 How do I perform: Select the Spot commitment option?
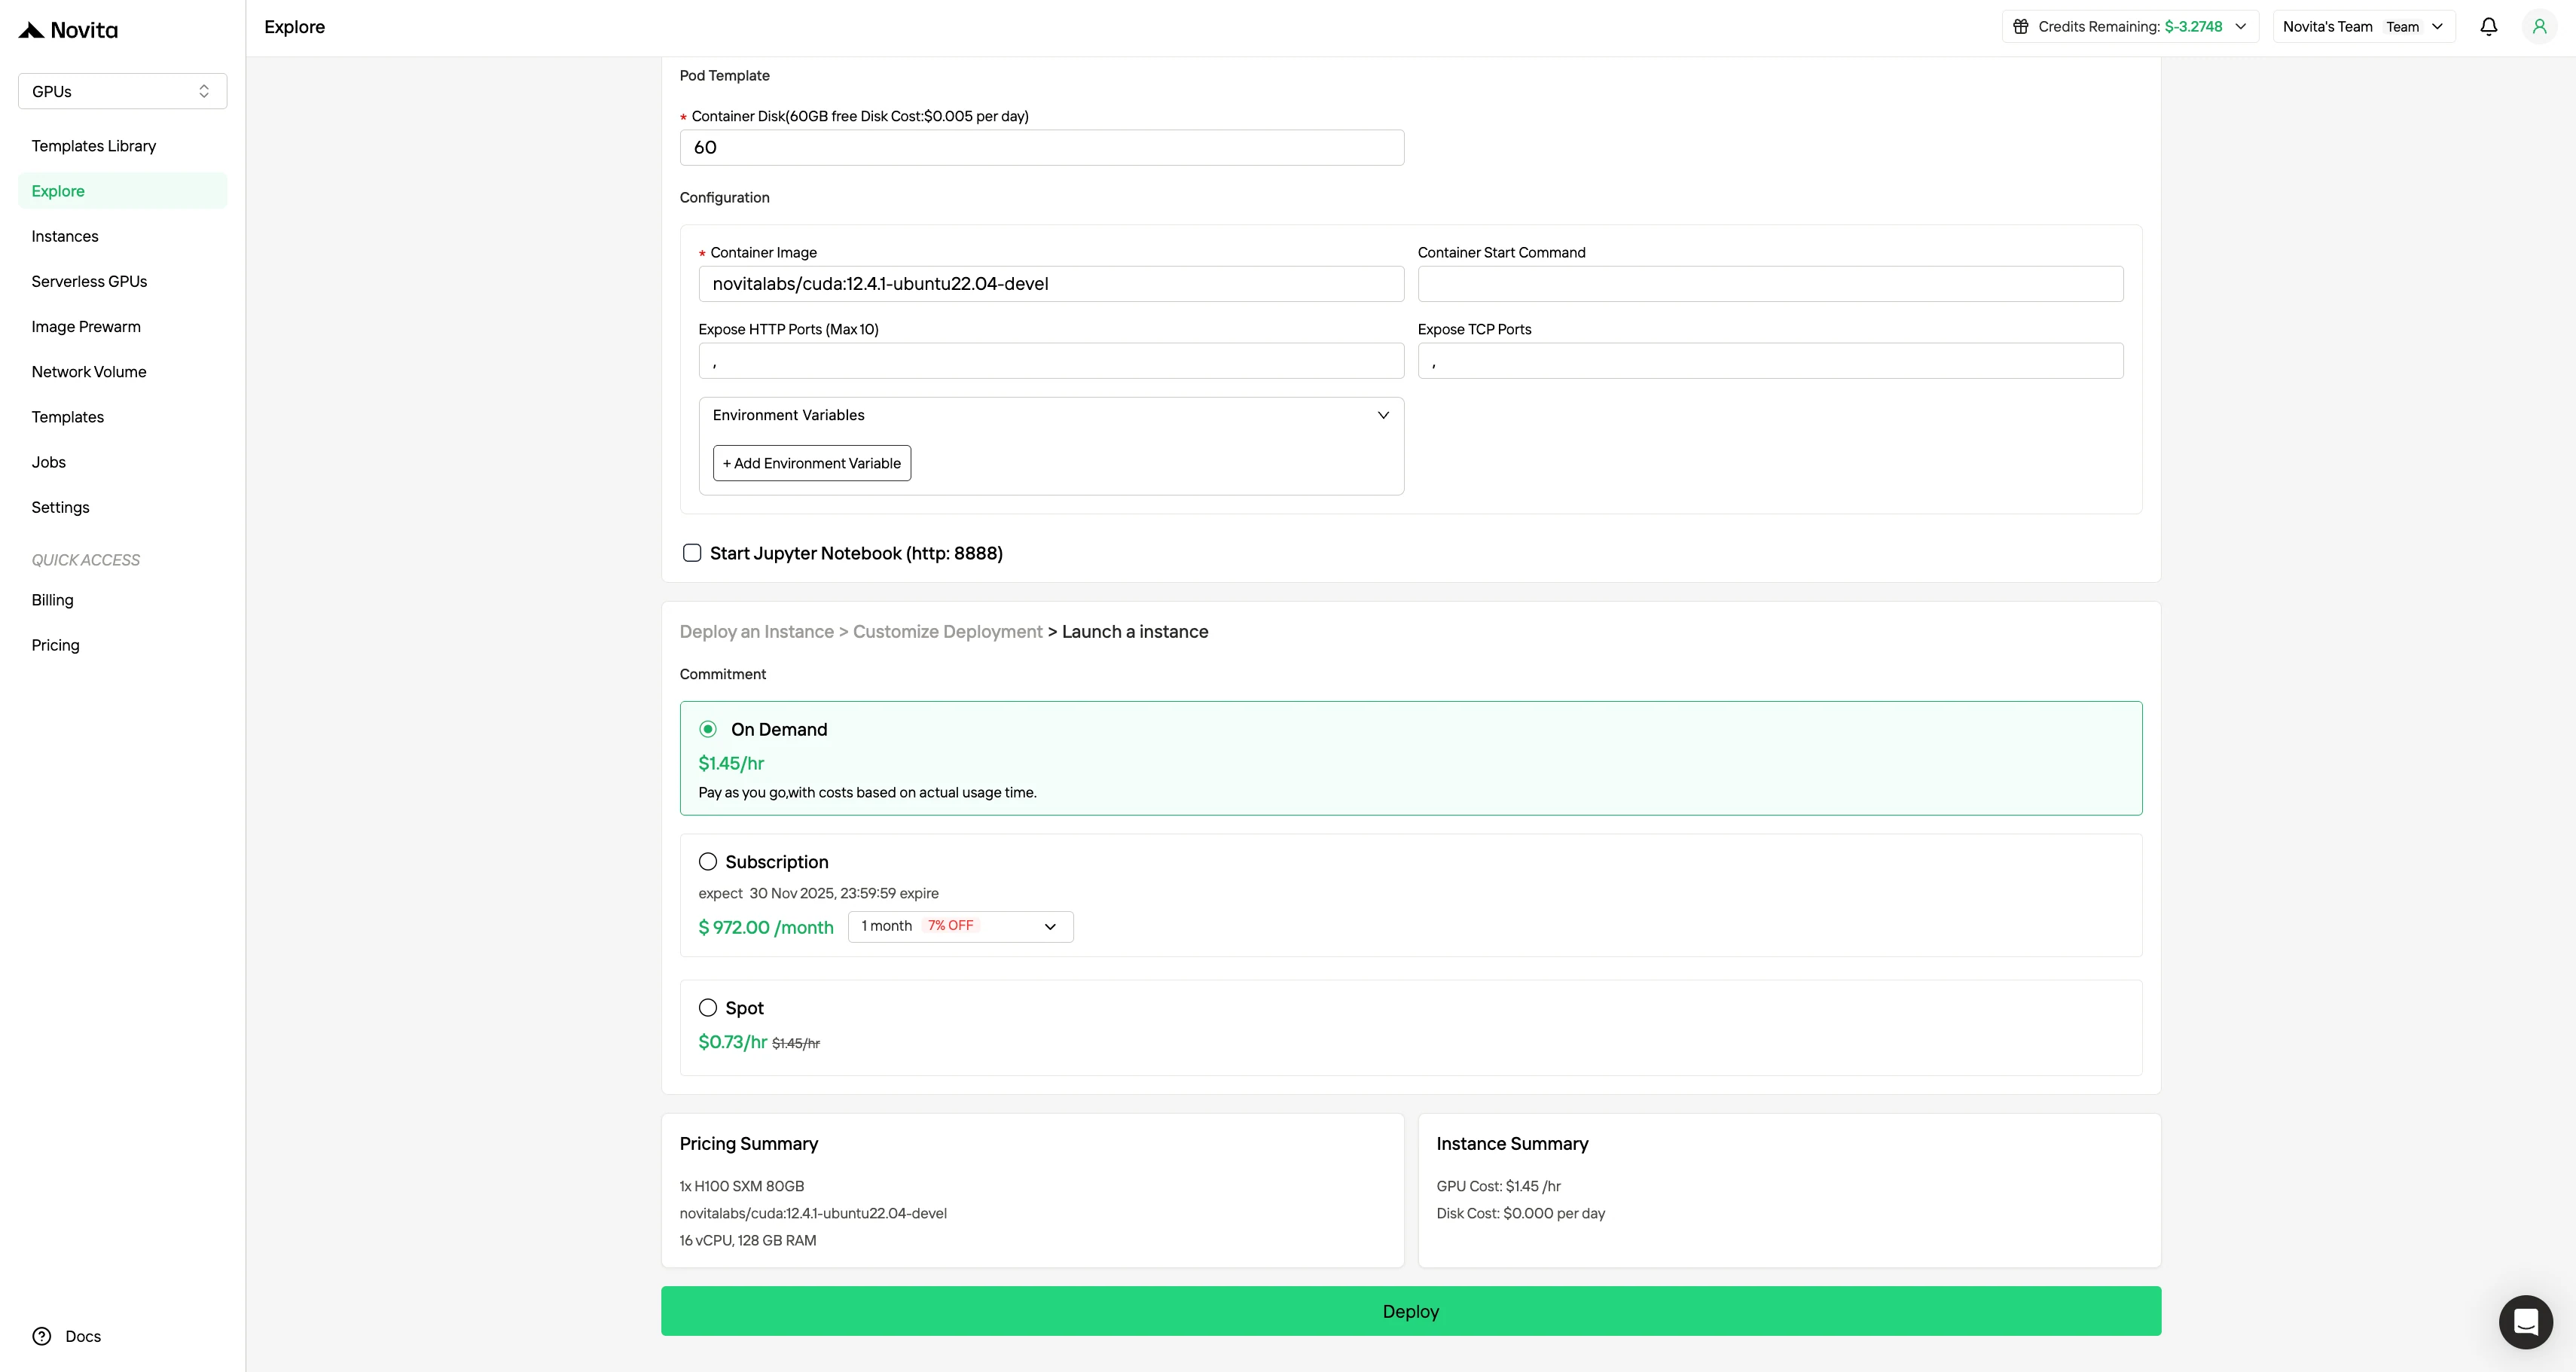708,1007
